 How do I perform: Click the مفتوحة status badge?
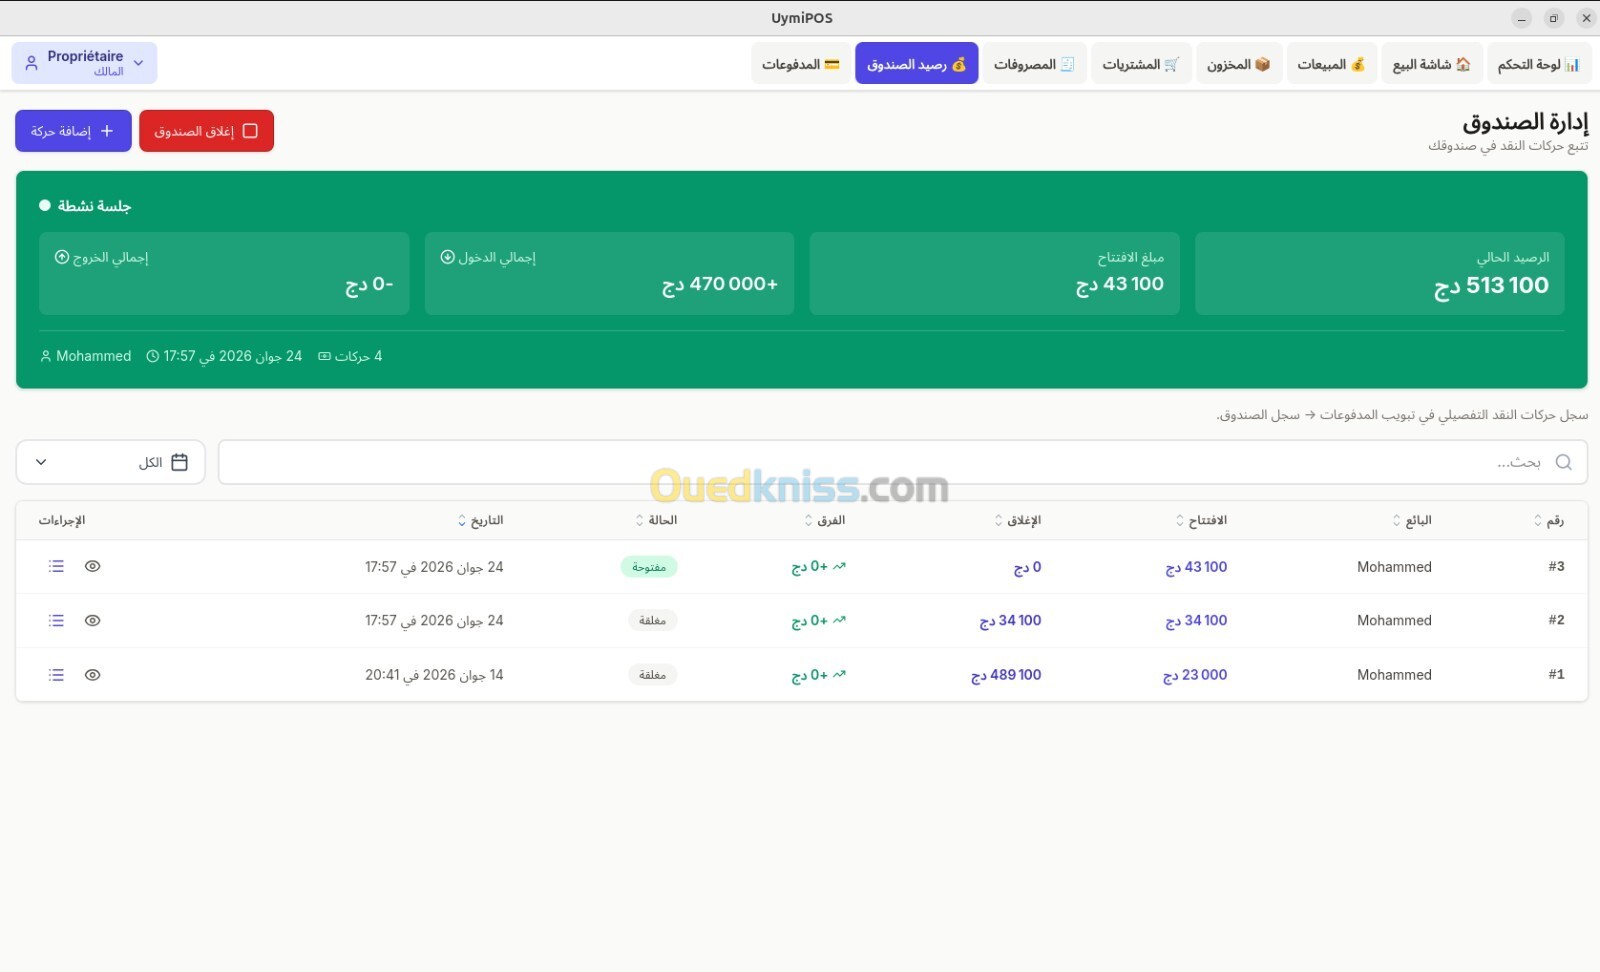(649, 567)
